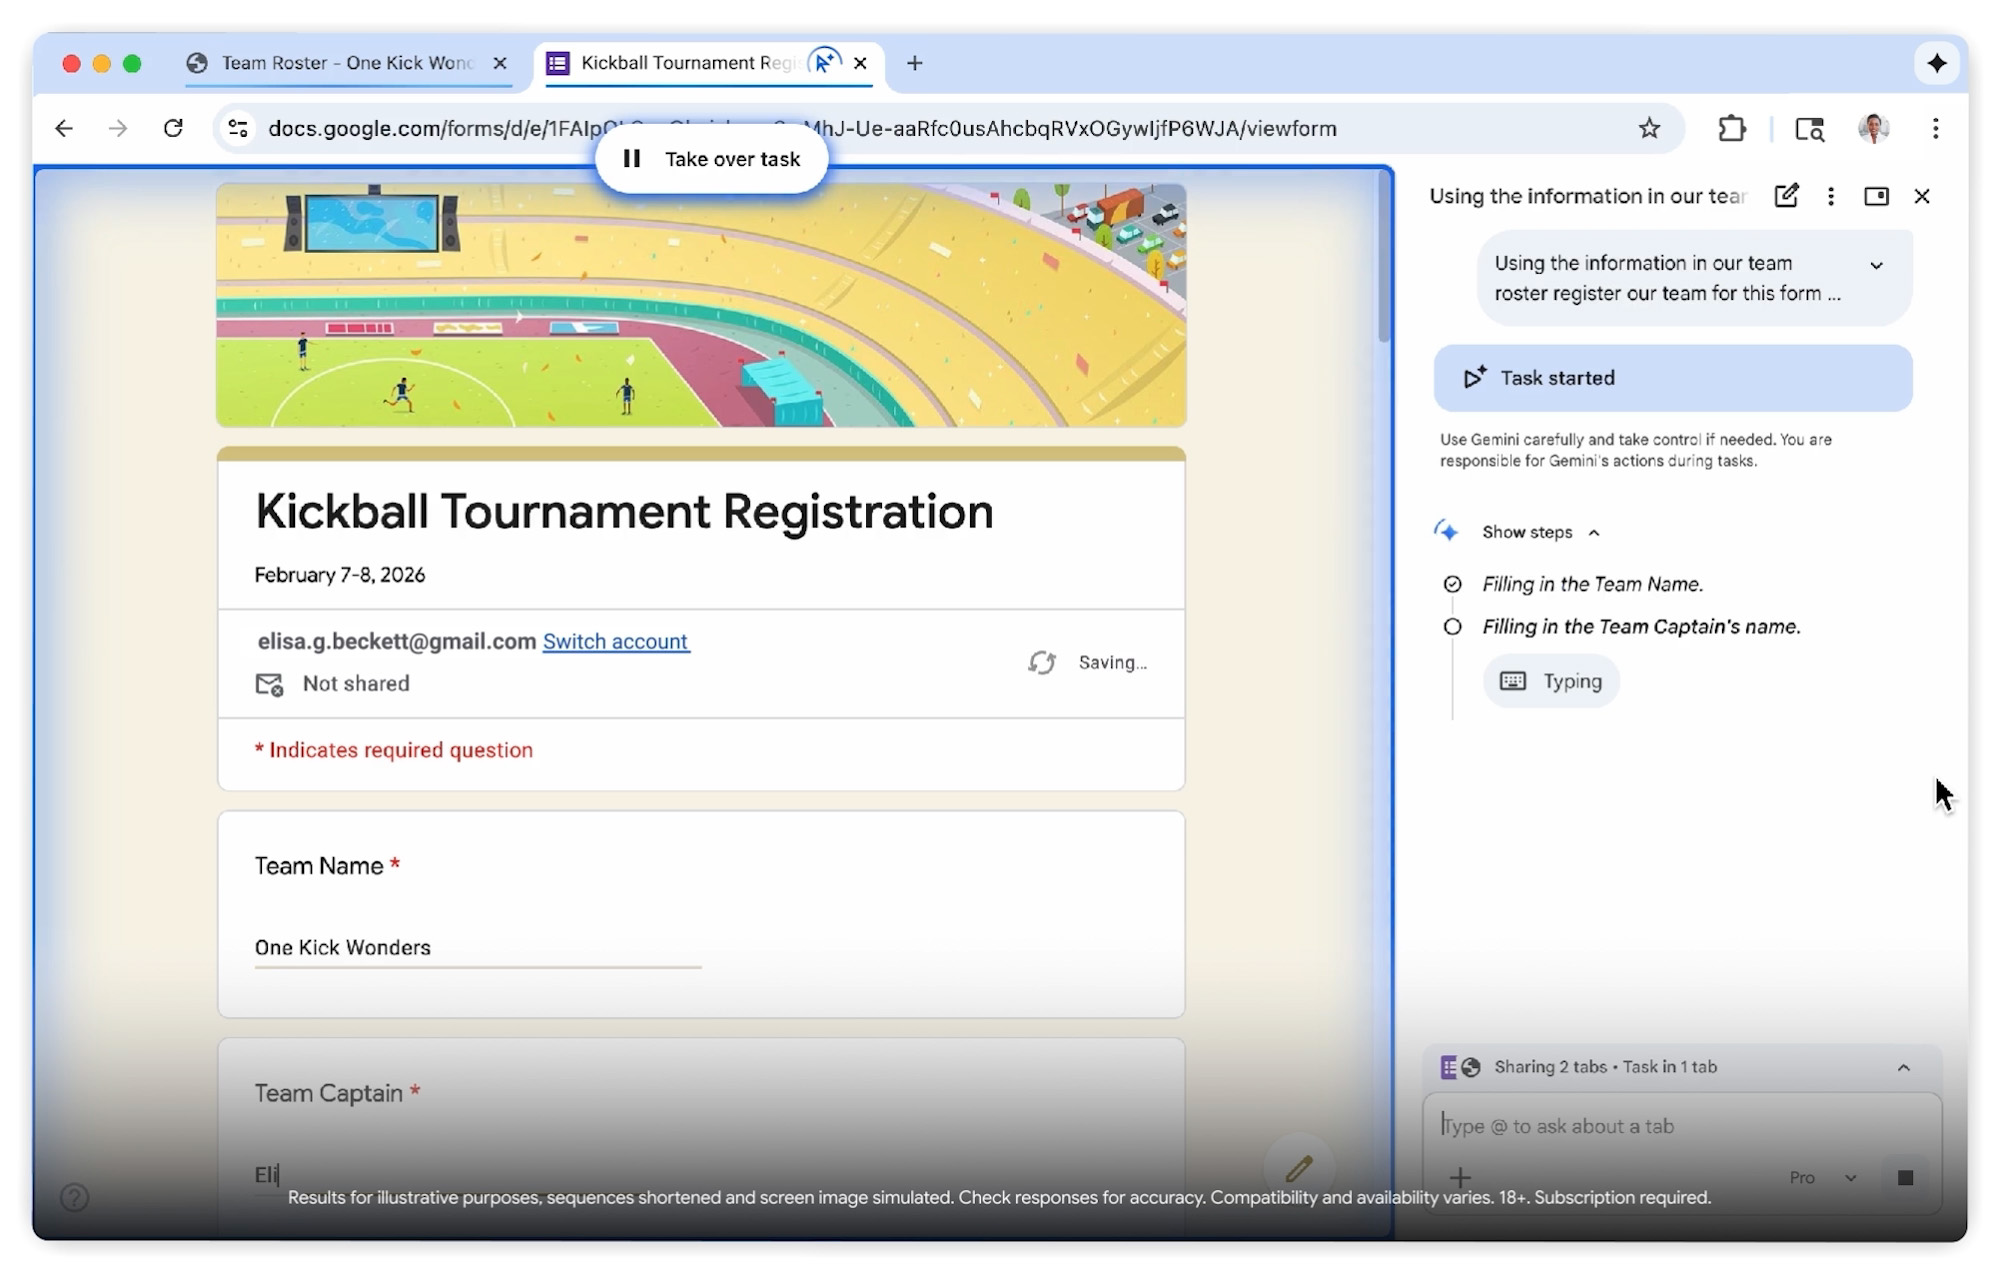Stop the running task with square button
Viewport: 2000px width, 1274px height.
(x=1905, y=1177)
